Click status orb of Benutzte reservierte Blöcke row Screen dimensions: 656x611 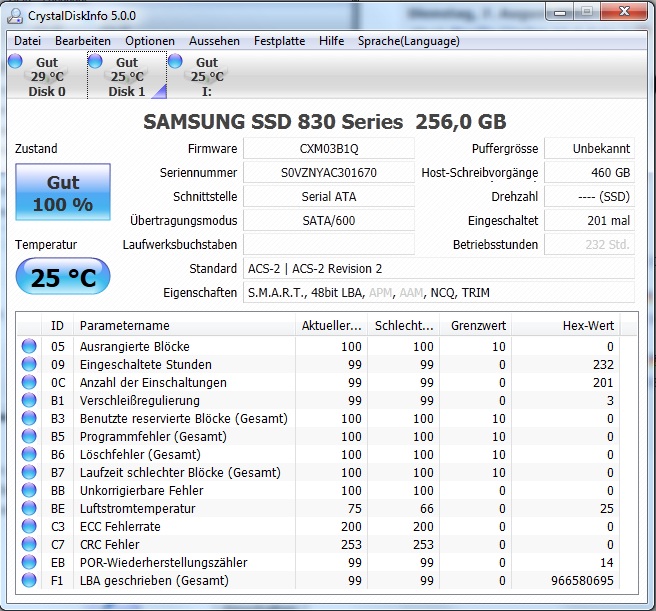29,418
